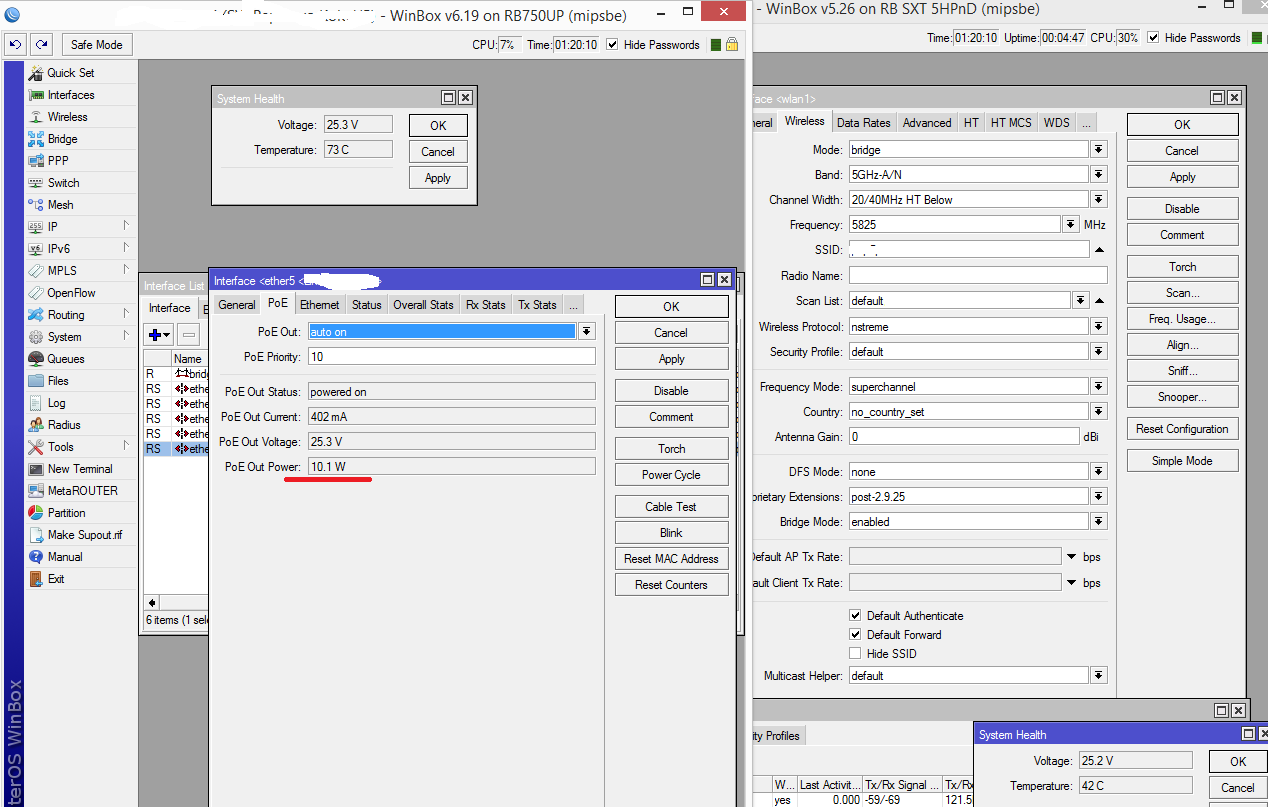Enable the Hide SSID checkbox

(855, 654)
